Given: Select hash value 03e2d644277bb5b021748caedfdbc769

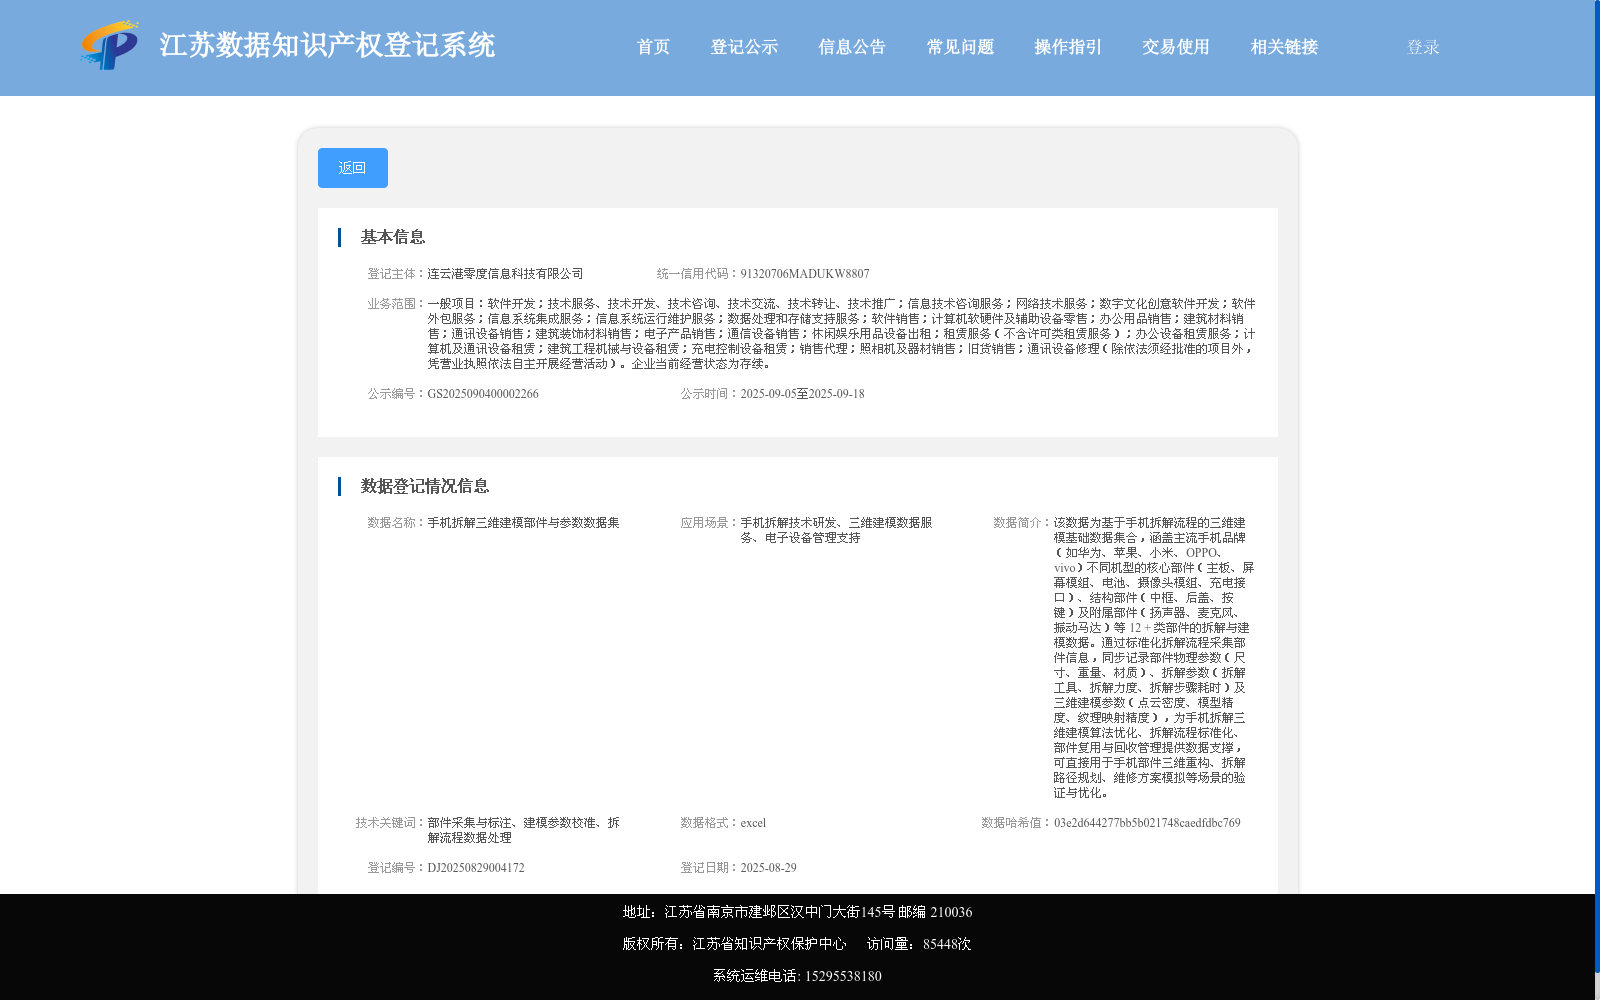Looking at the screenshot, I should tap(1147, 823).
